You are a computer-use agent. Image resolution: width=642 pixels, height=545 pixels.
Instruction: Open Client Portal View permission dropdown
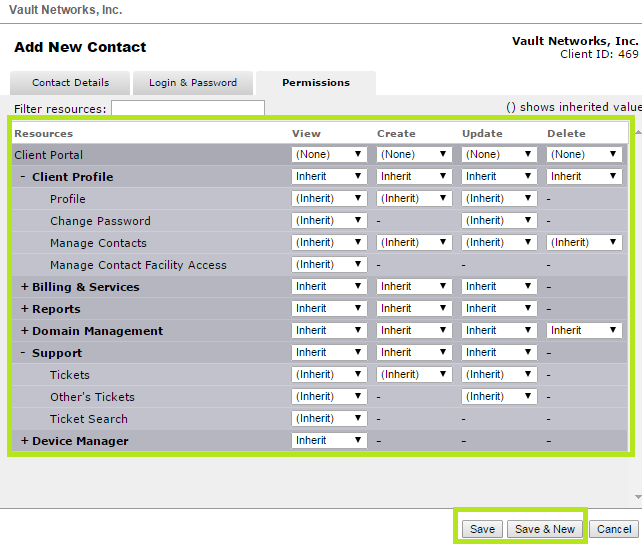329,155
